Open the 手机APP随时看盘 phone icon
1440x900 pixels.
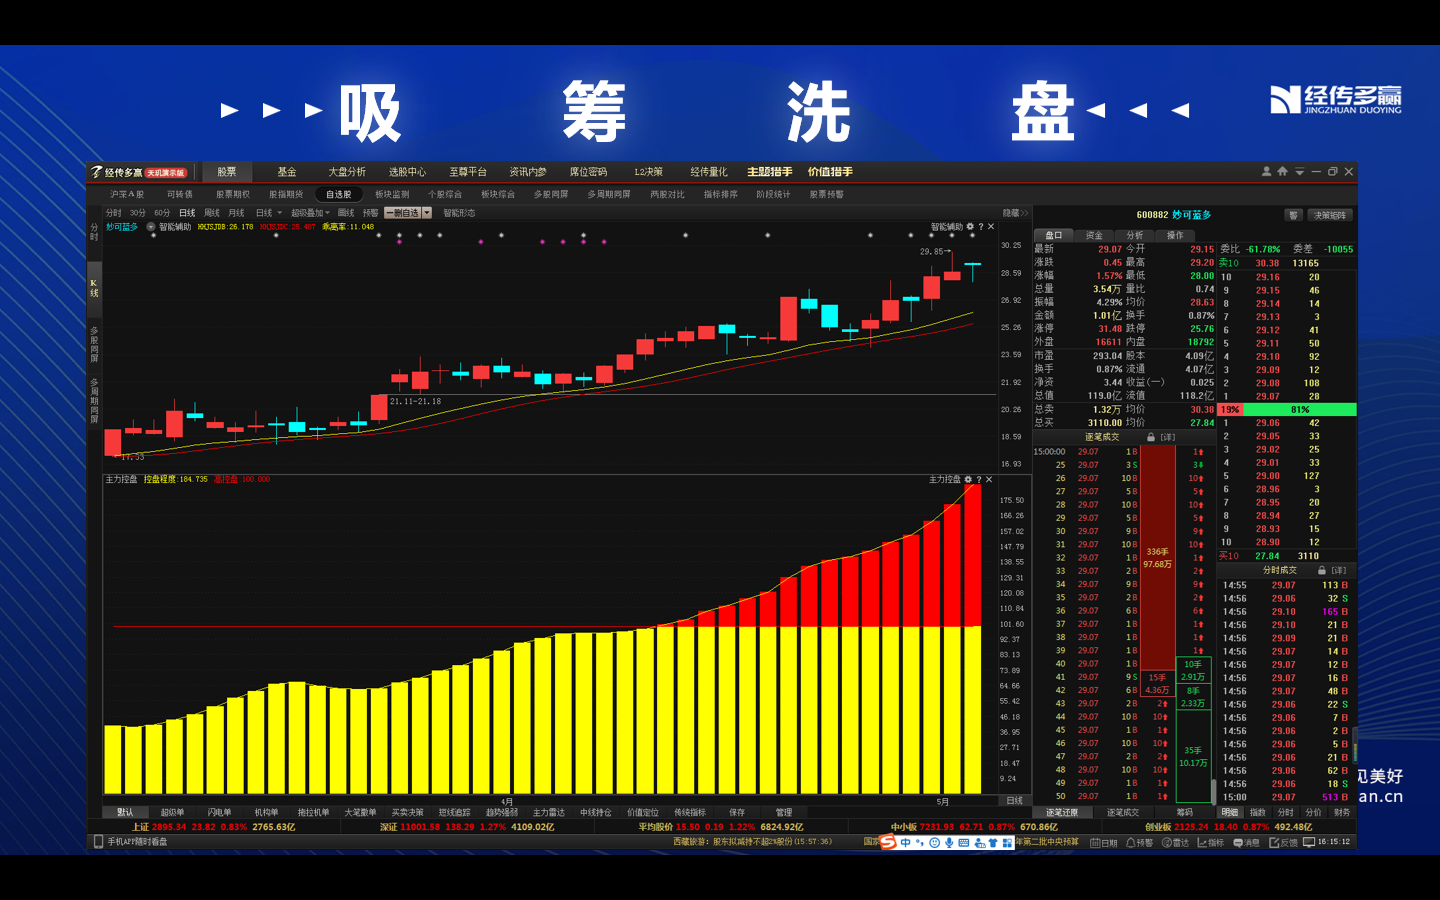(x=98, y=842)
